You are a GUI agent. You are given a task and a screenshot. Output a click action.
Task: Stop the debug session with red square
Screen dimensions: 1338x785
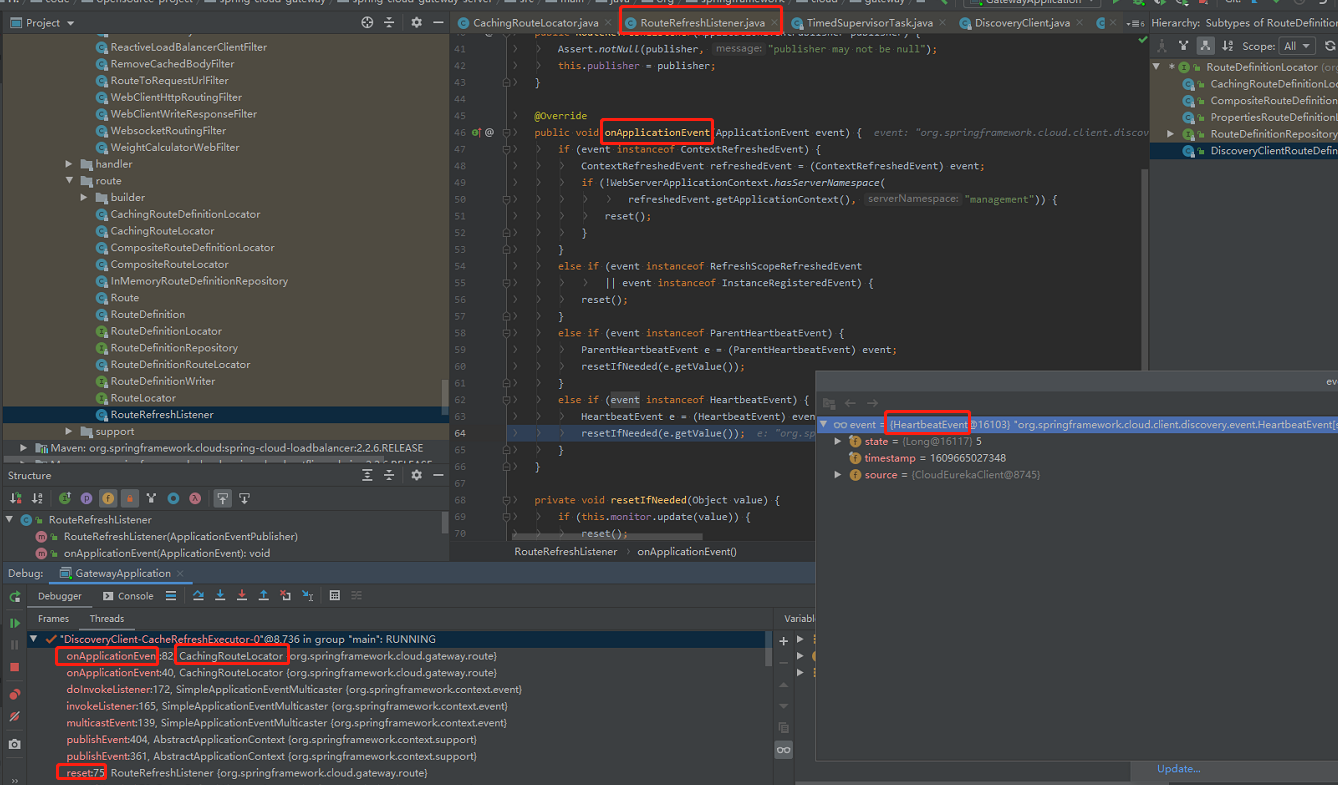[14, 667]
